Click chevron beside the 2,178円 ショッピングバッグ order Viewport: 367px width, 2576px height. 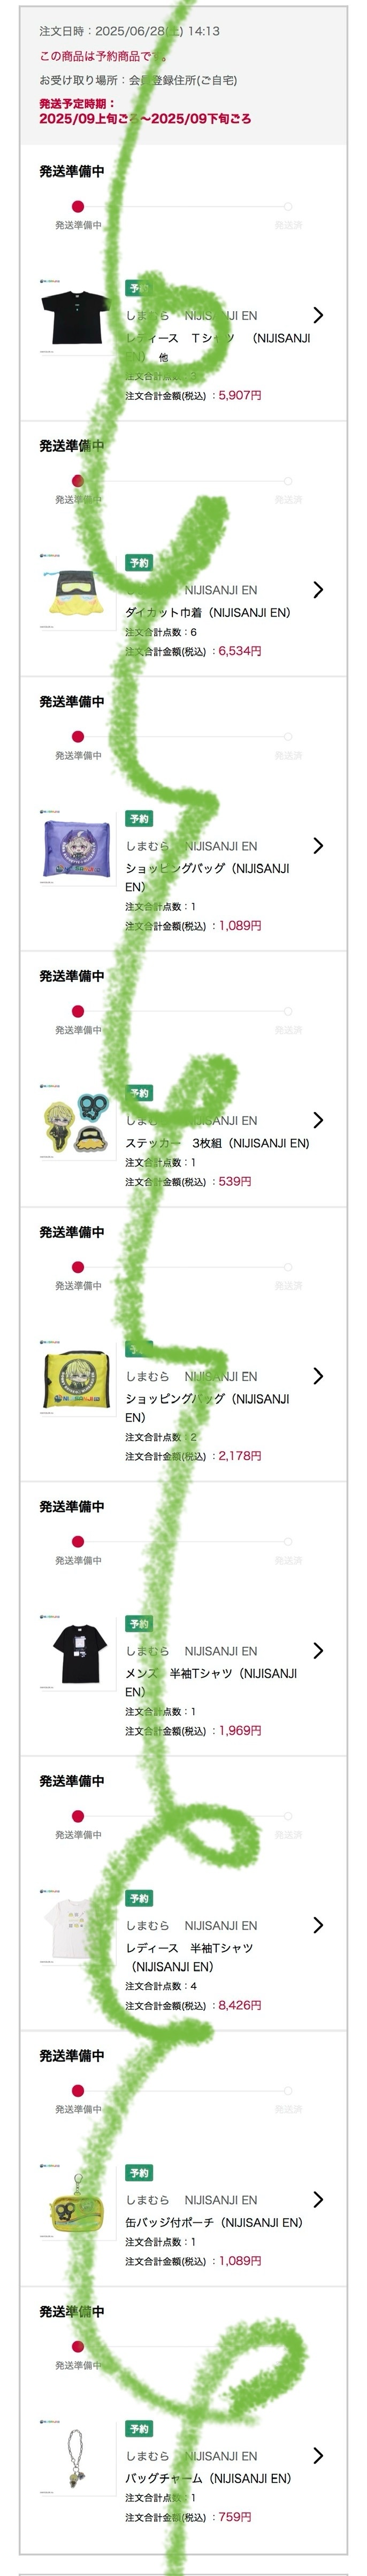[318, 1376]
